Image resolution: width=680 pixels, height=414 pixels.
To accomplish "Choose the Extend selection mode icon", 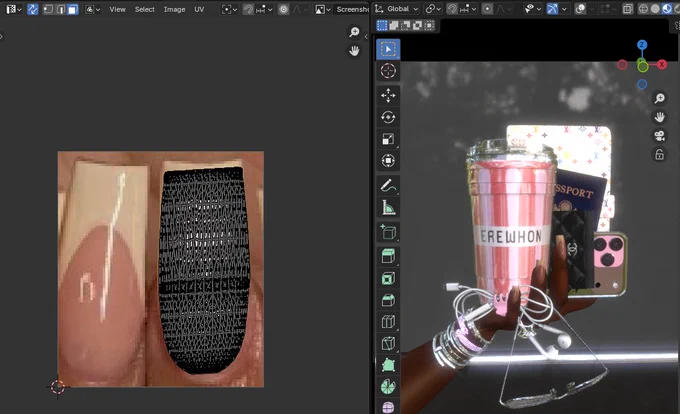I will pyautogui.click(x=394, y=26).
